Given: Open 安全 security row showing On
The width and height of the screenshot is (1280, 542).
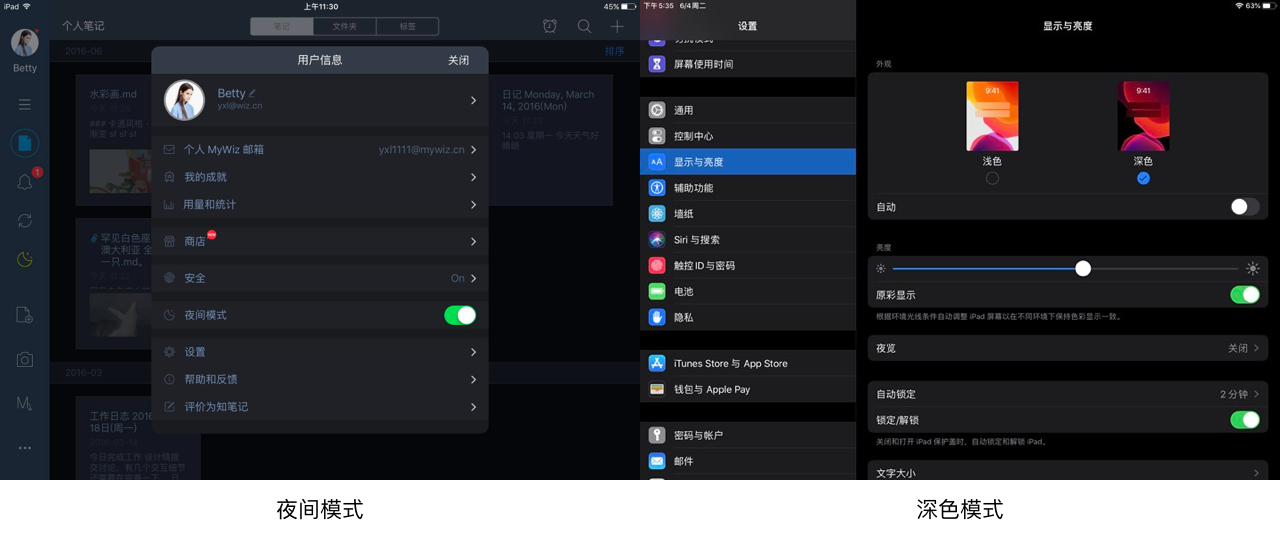Looking at the screenshot, I should 320,278.
